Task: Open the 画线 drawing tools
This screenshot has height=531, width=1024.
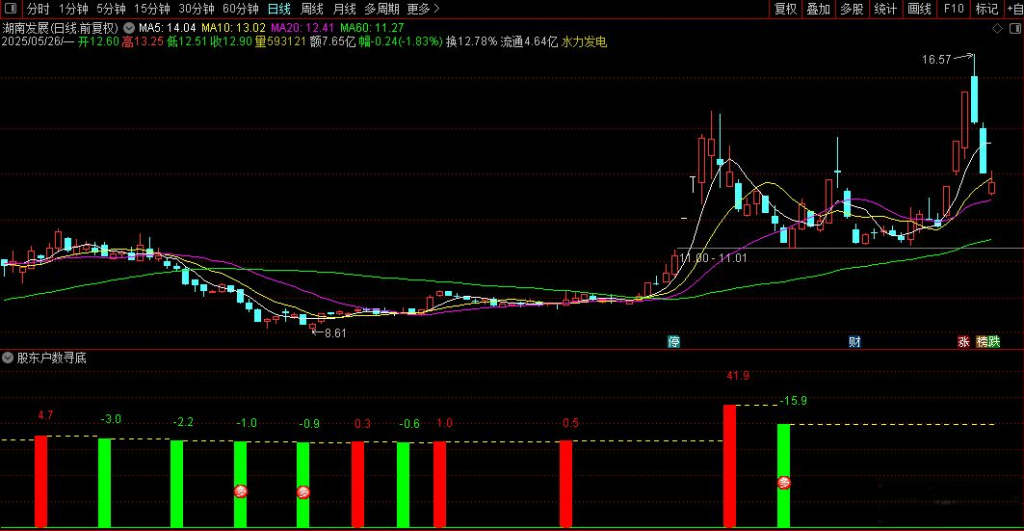Action: [918, 9]
